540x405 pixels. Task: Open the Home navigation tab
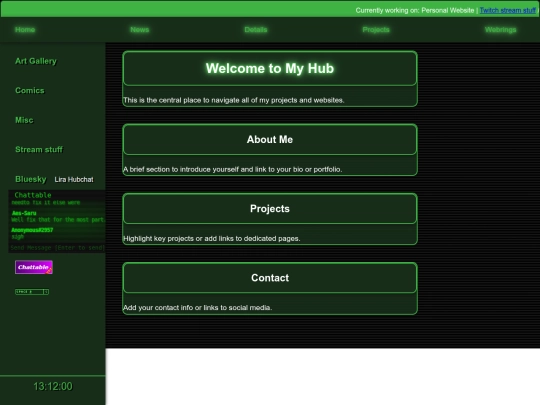tap(25, 30)
